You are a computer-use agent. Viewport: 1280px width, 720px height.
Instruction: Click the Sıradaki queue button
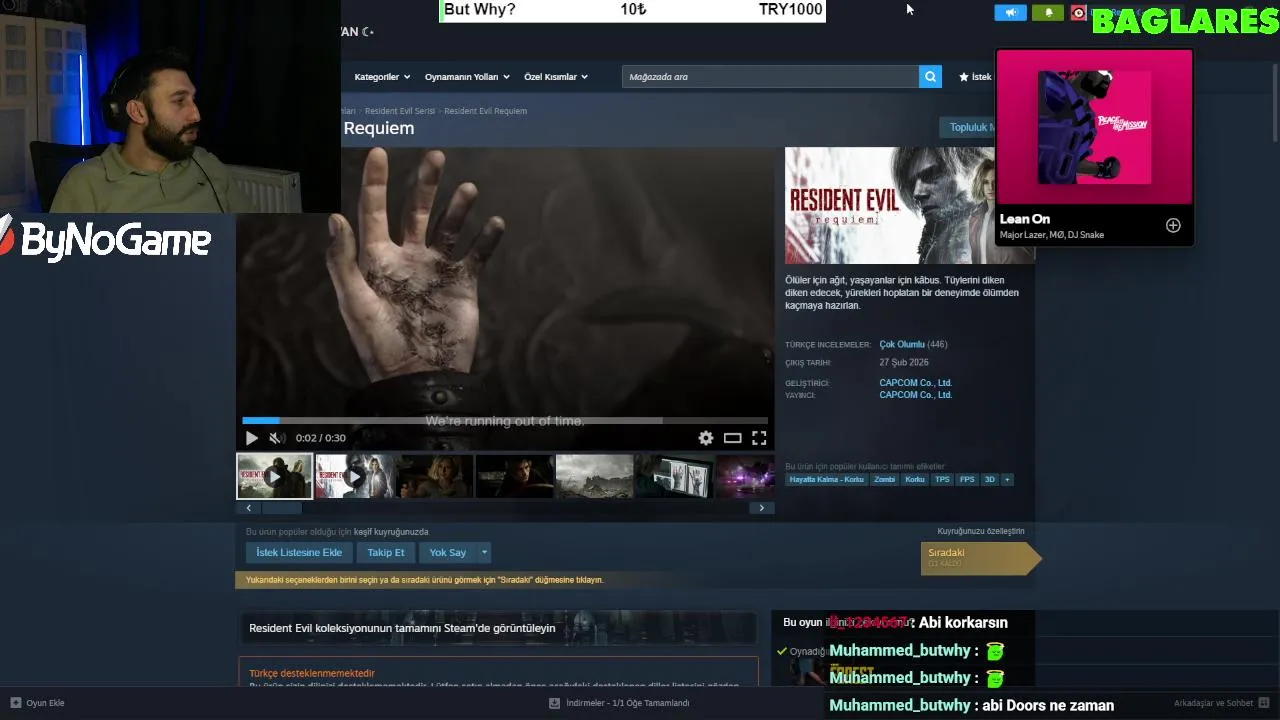pyautogui.click(x=980, y=558)
